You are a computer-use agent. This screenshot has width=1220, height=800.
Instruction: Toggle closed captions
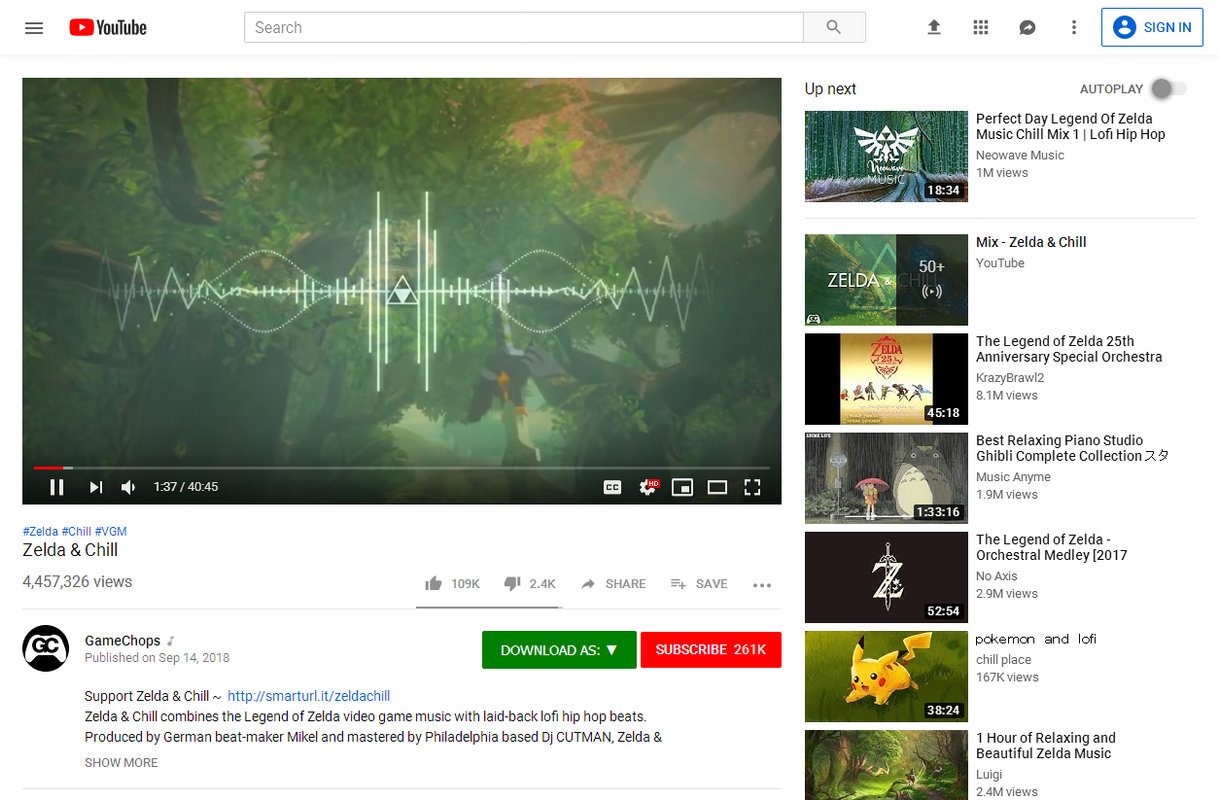612,487
